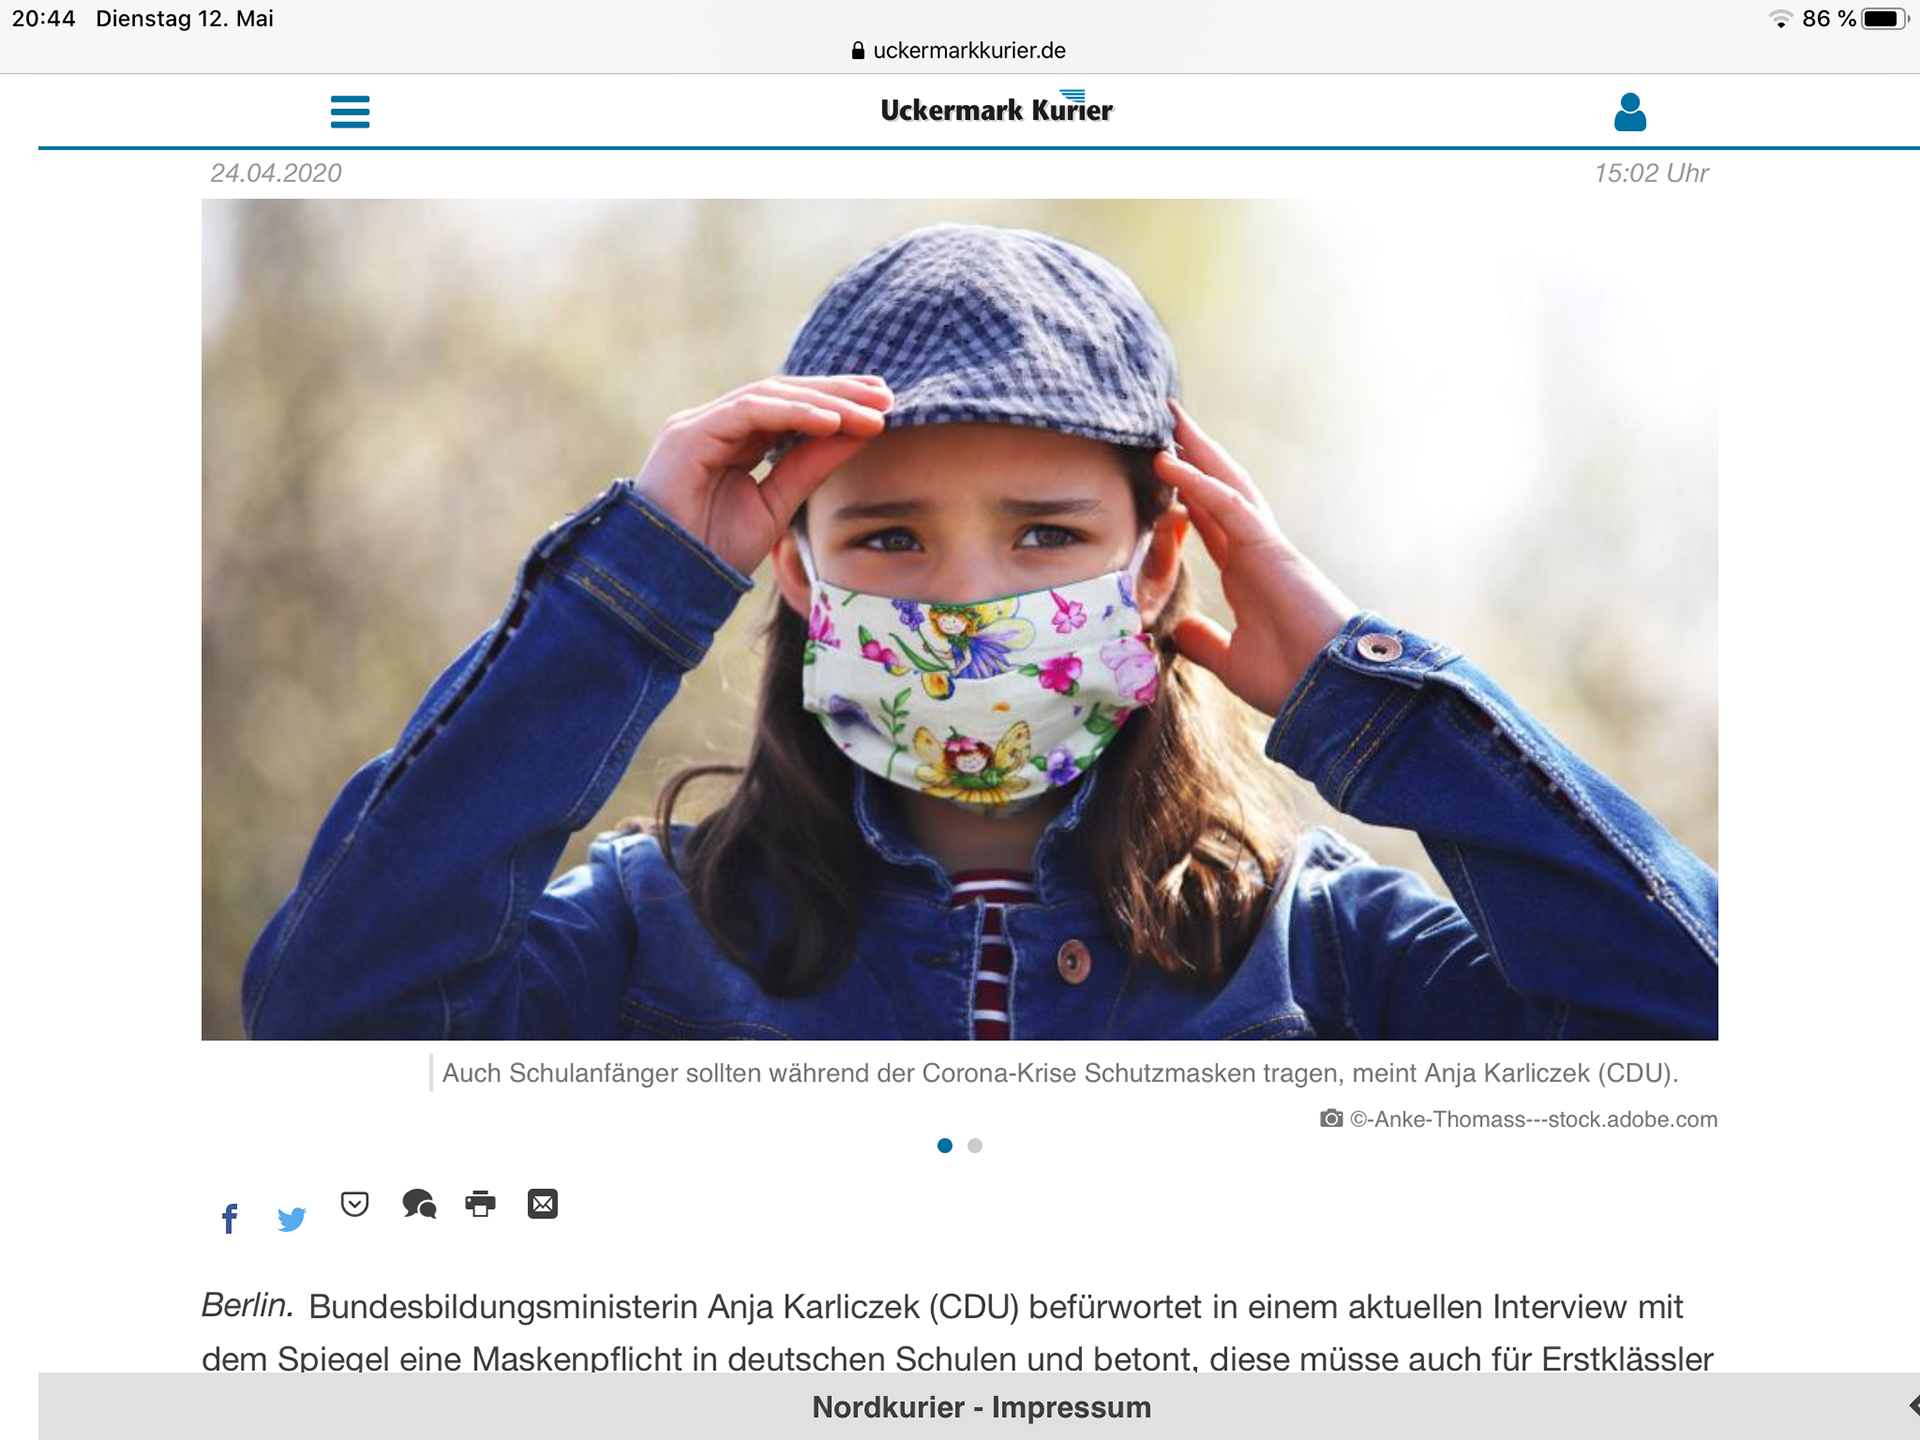Viewport: 1920px width, 1440px height.
Task: Save article to Pocket
Action: [x=355, y=1204]
